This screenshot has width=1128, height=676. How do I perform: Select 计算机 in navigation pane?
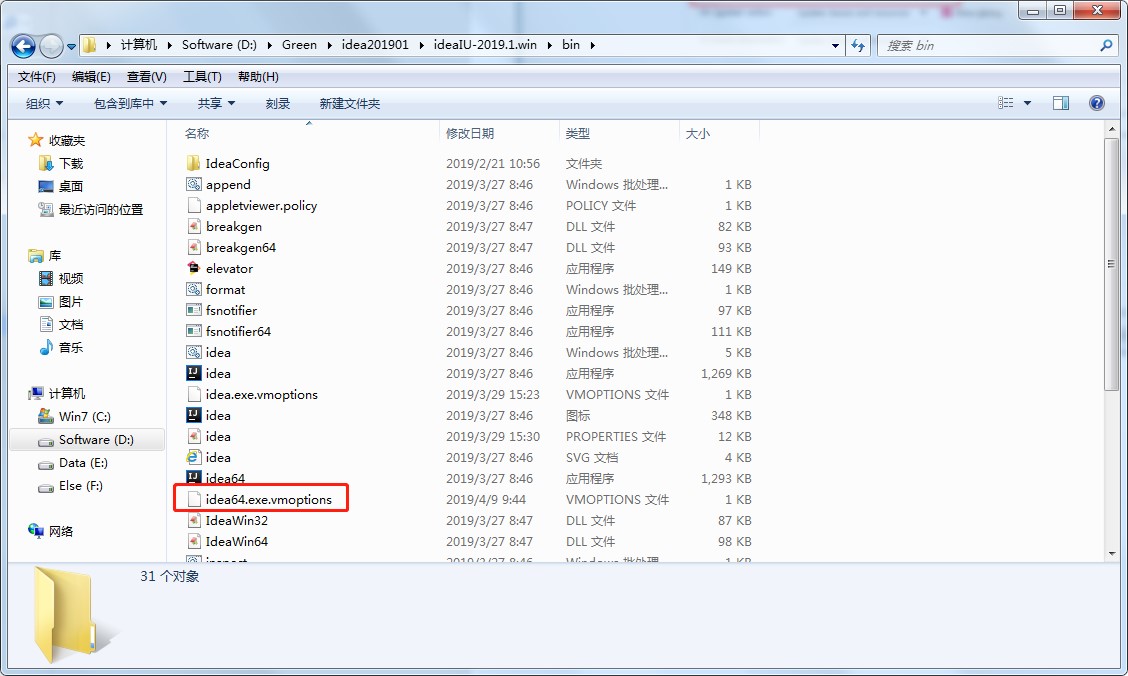point(67,393)
